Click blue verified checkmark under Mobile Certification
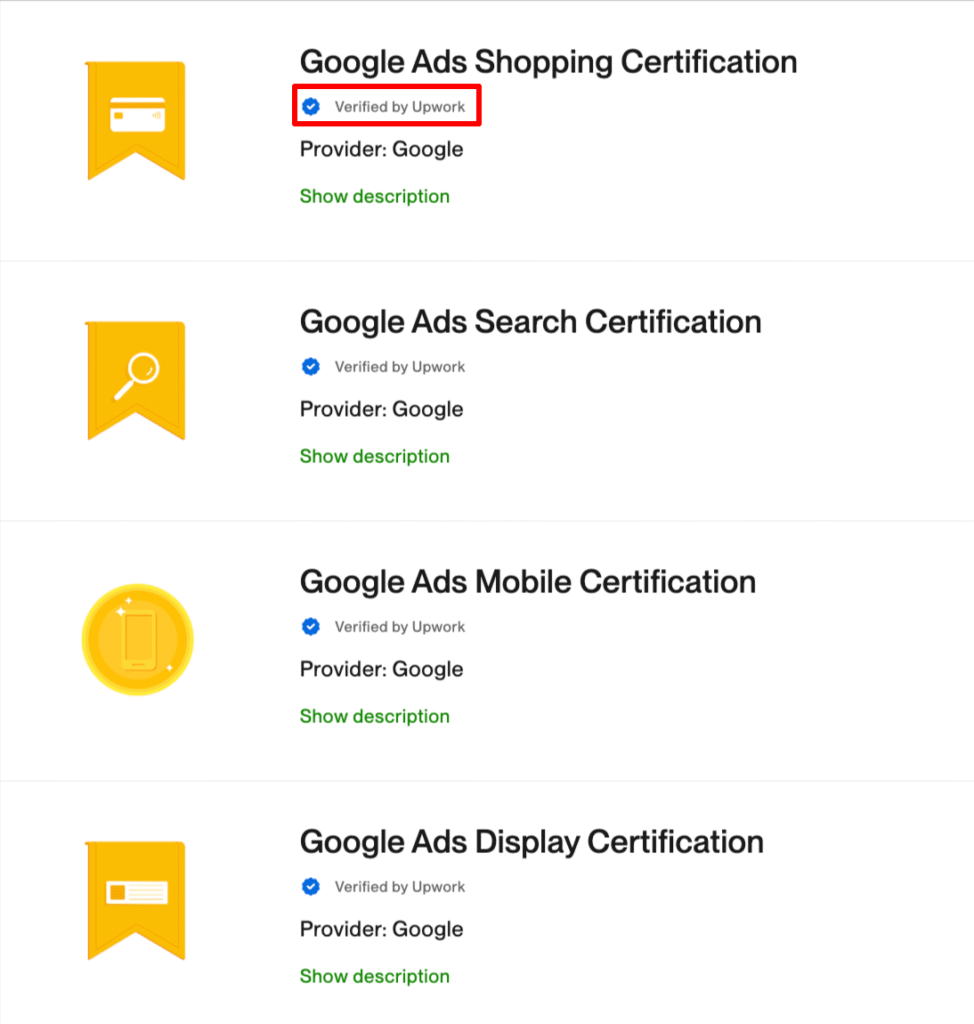974x1024 pixels. point(311,627)
